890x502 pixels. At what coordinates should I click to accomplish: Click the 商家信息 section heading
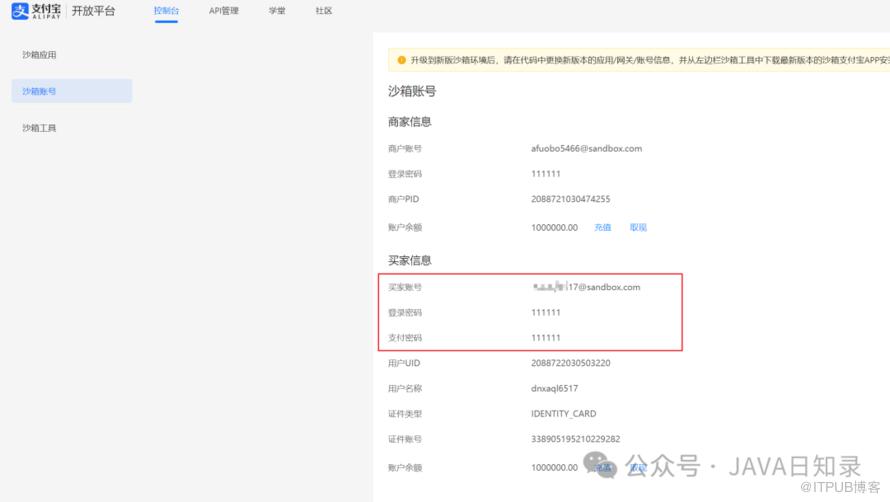click(x=409, y=122)
